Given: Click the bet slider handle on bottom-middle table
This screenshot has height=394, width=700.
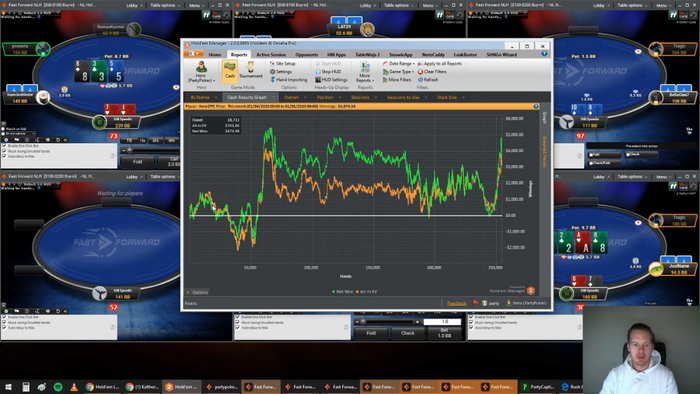Looking at the screenshot, I should pyautogui.click(x=363, y=321).
